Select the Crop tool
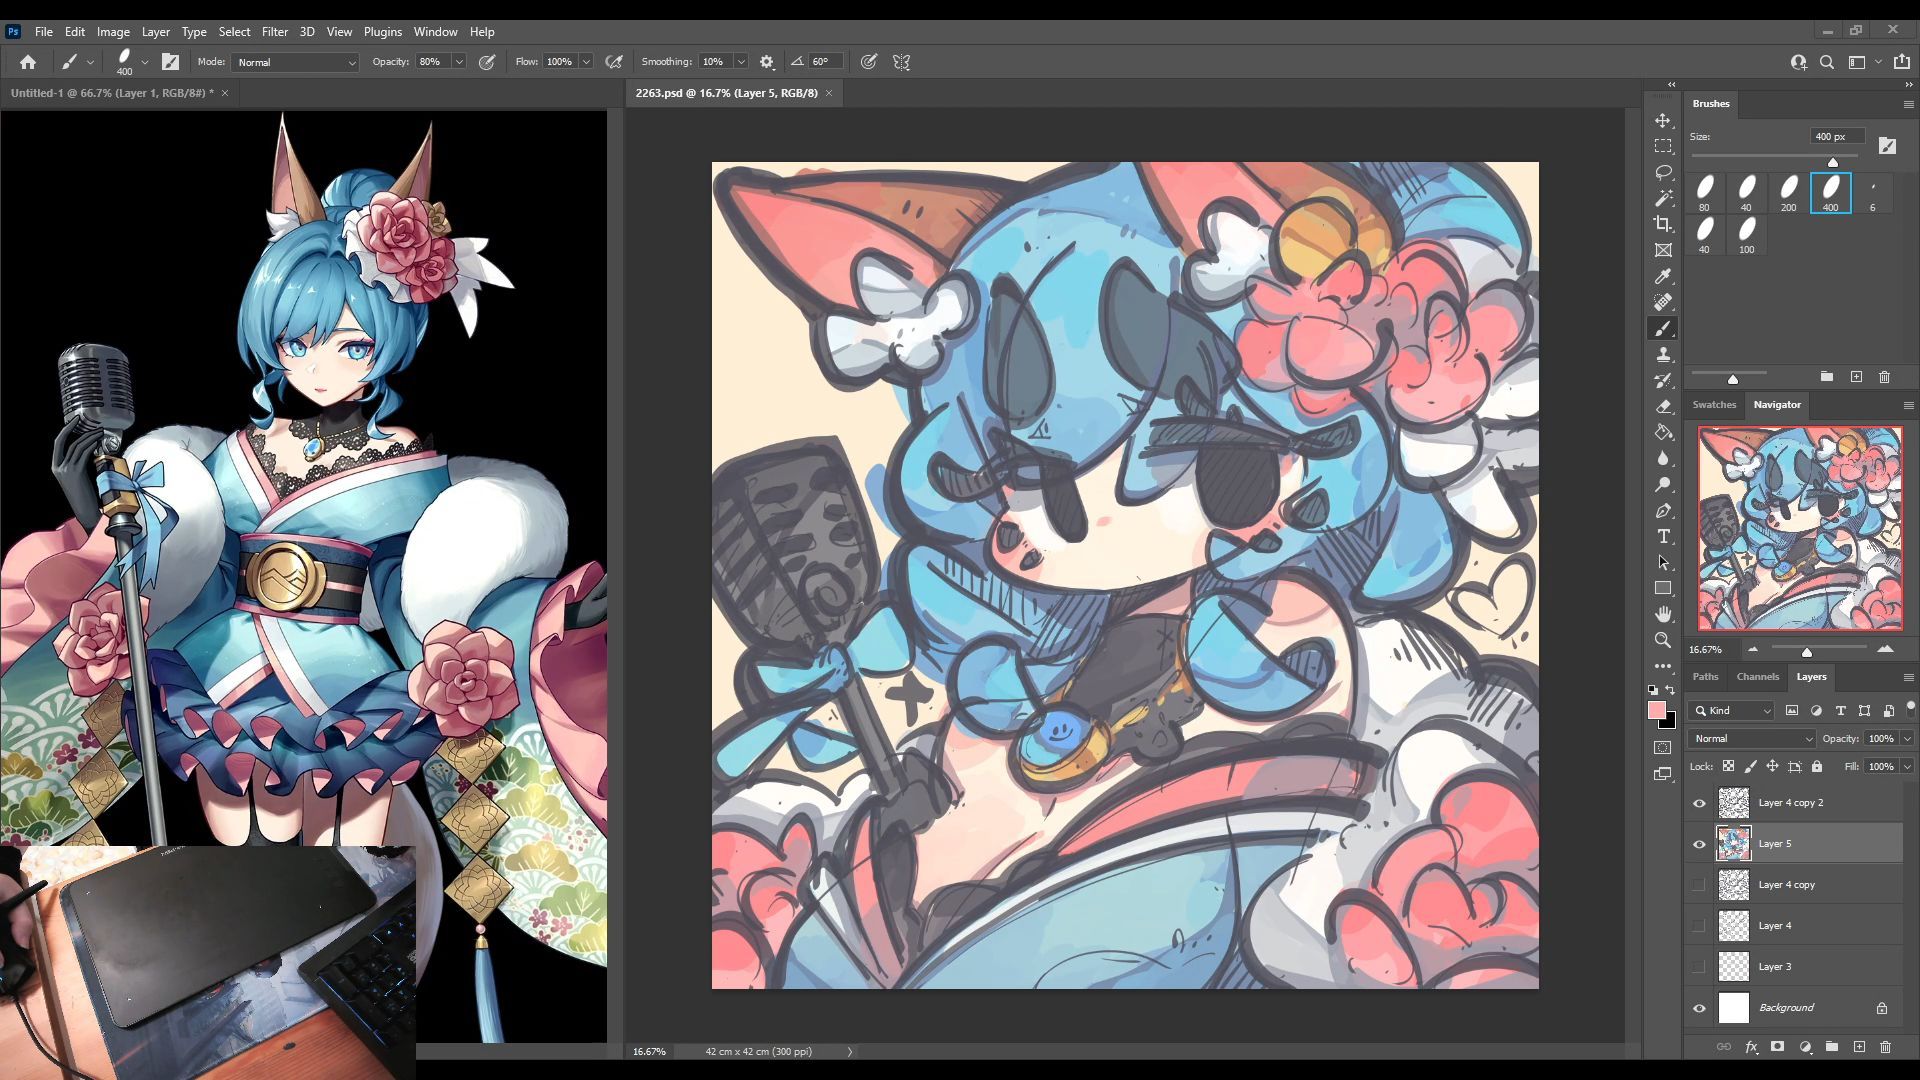Screen dimensions: 1920x1080 (1663, 224)
